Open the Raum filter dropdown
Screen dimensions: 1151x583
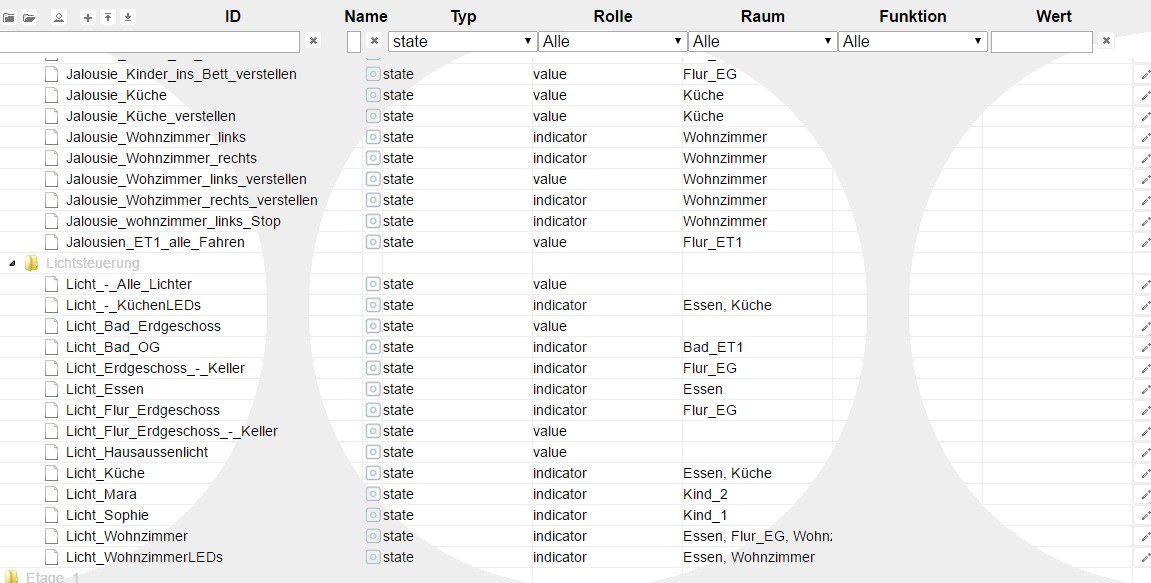761,41
